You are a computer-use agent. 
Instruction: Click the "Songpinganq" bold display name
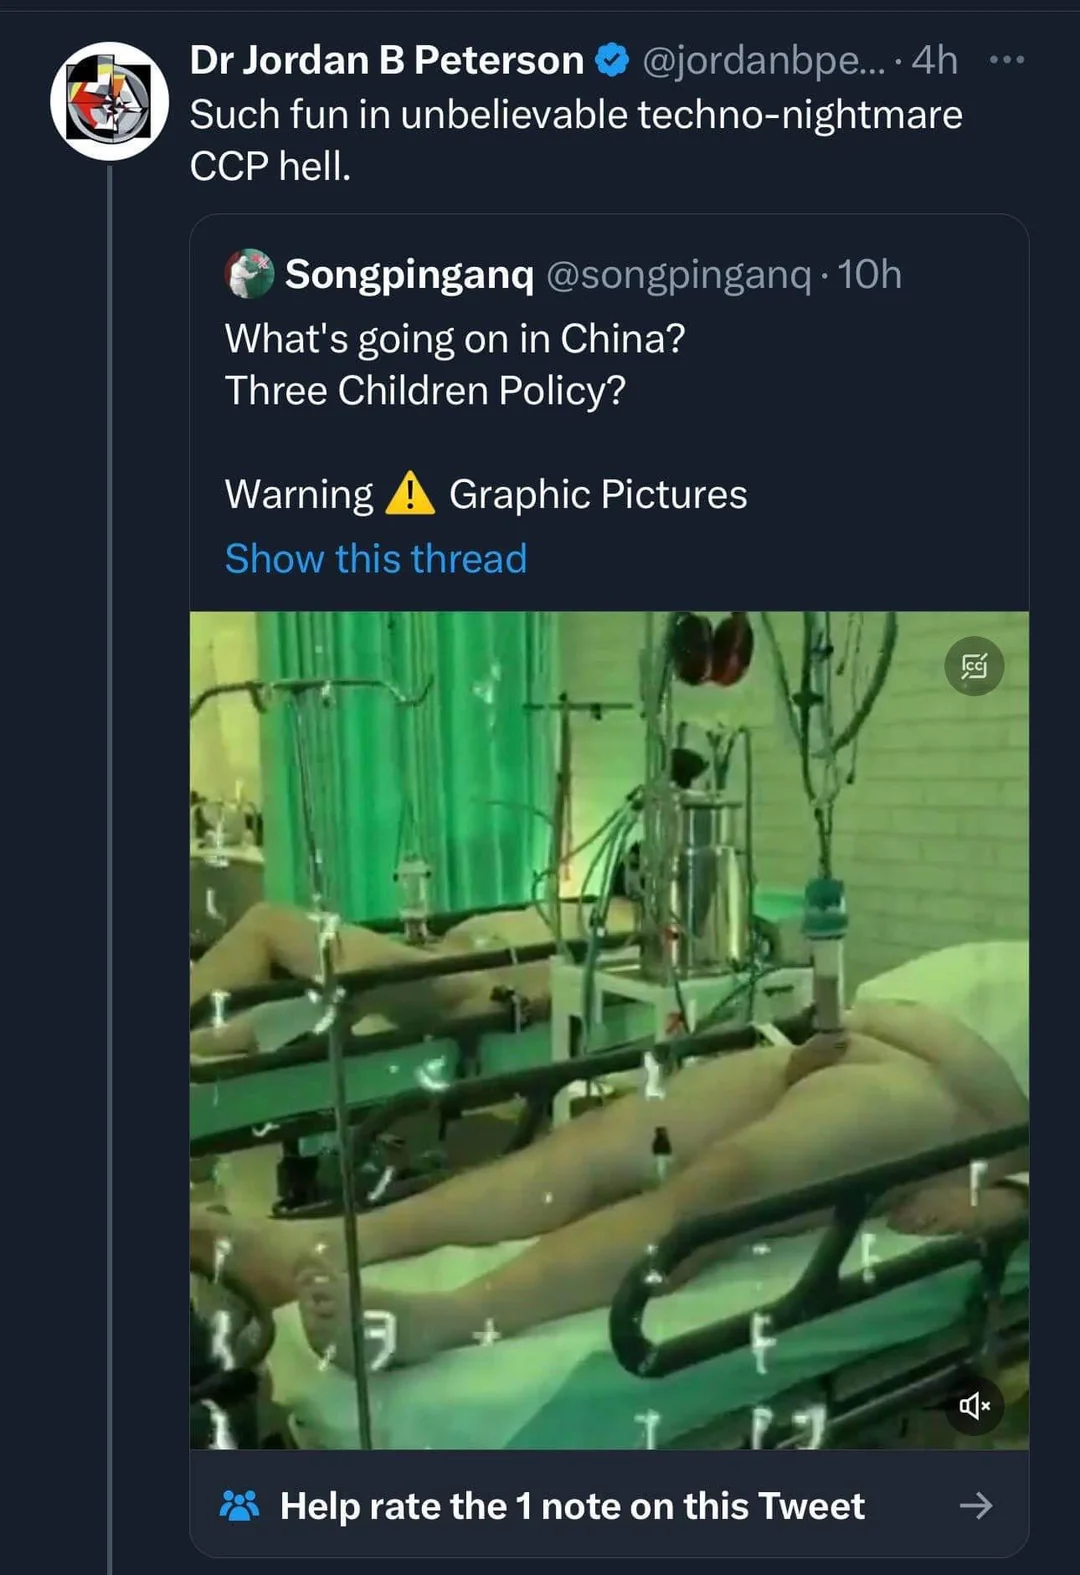(409, 274)
